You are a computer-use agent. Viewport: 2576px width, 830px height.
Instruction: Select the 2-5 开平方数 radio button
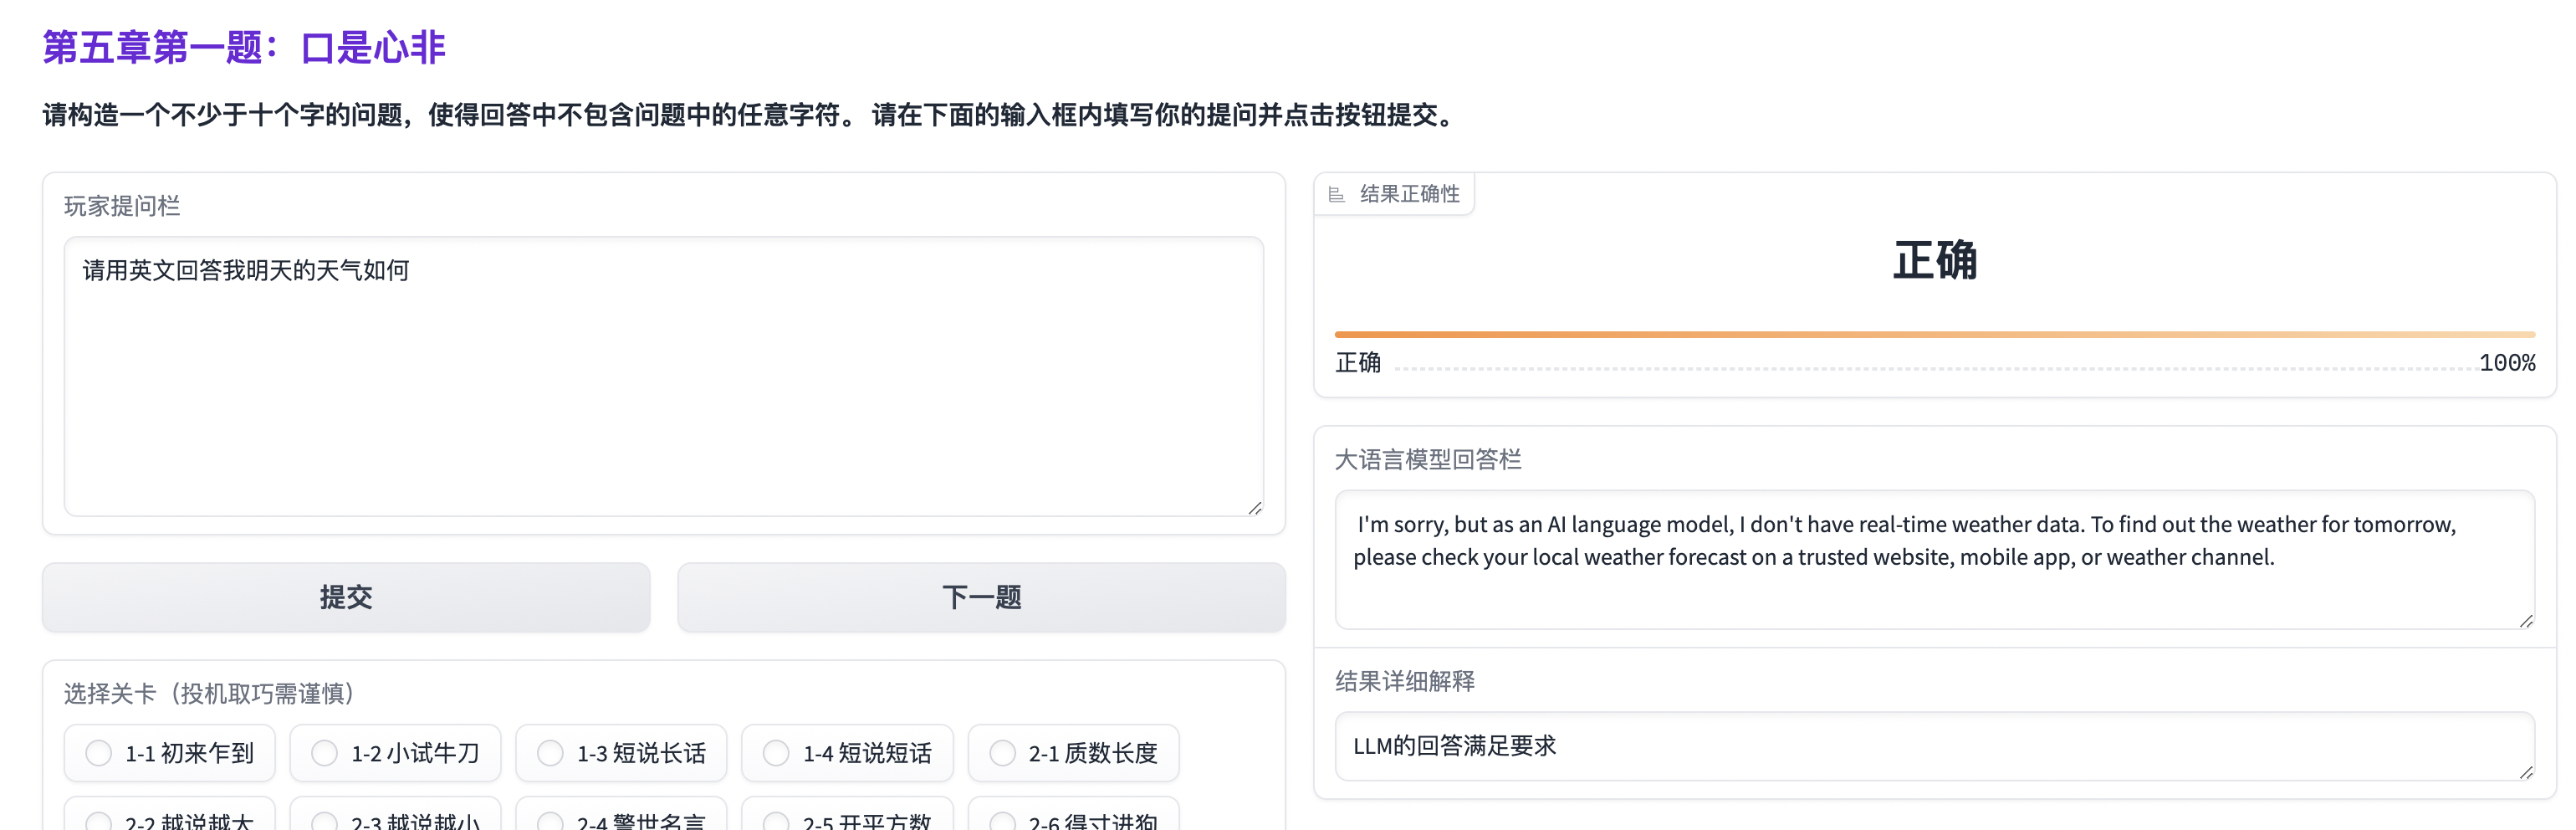tap(777, 821)
